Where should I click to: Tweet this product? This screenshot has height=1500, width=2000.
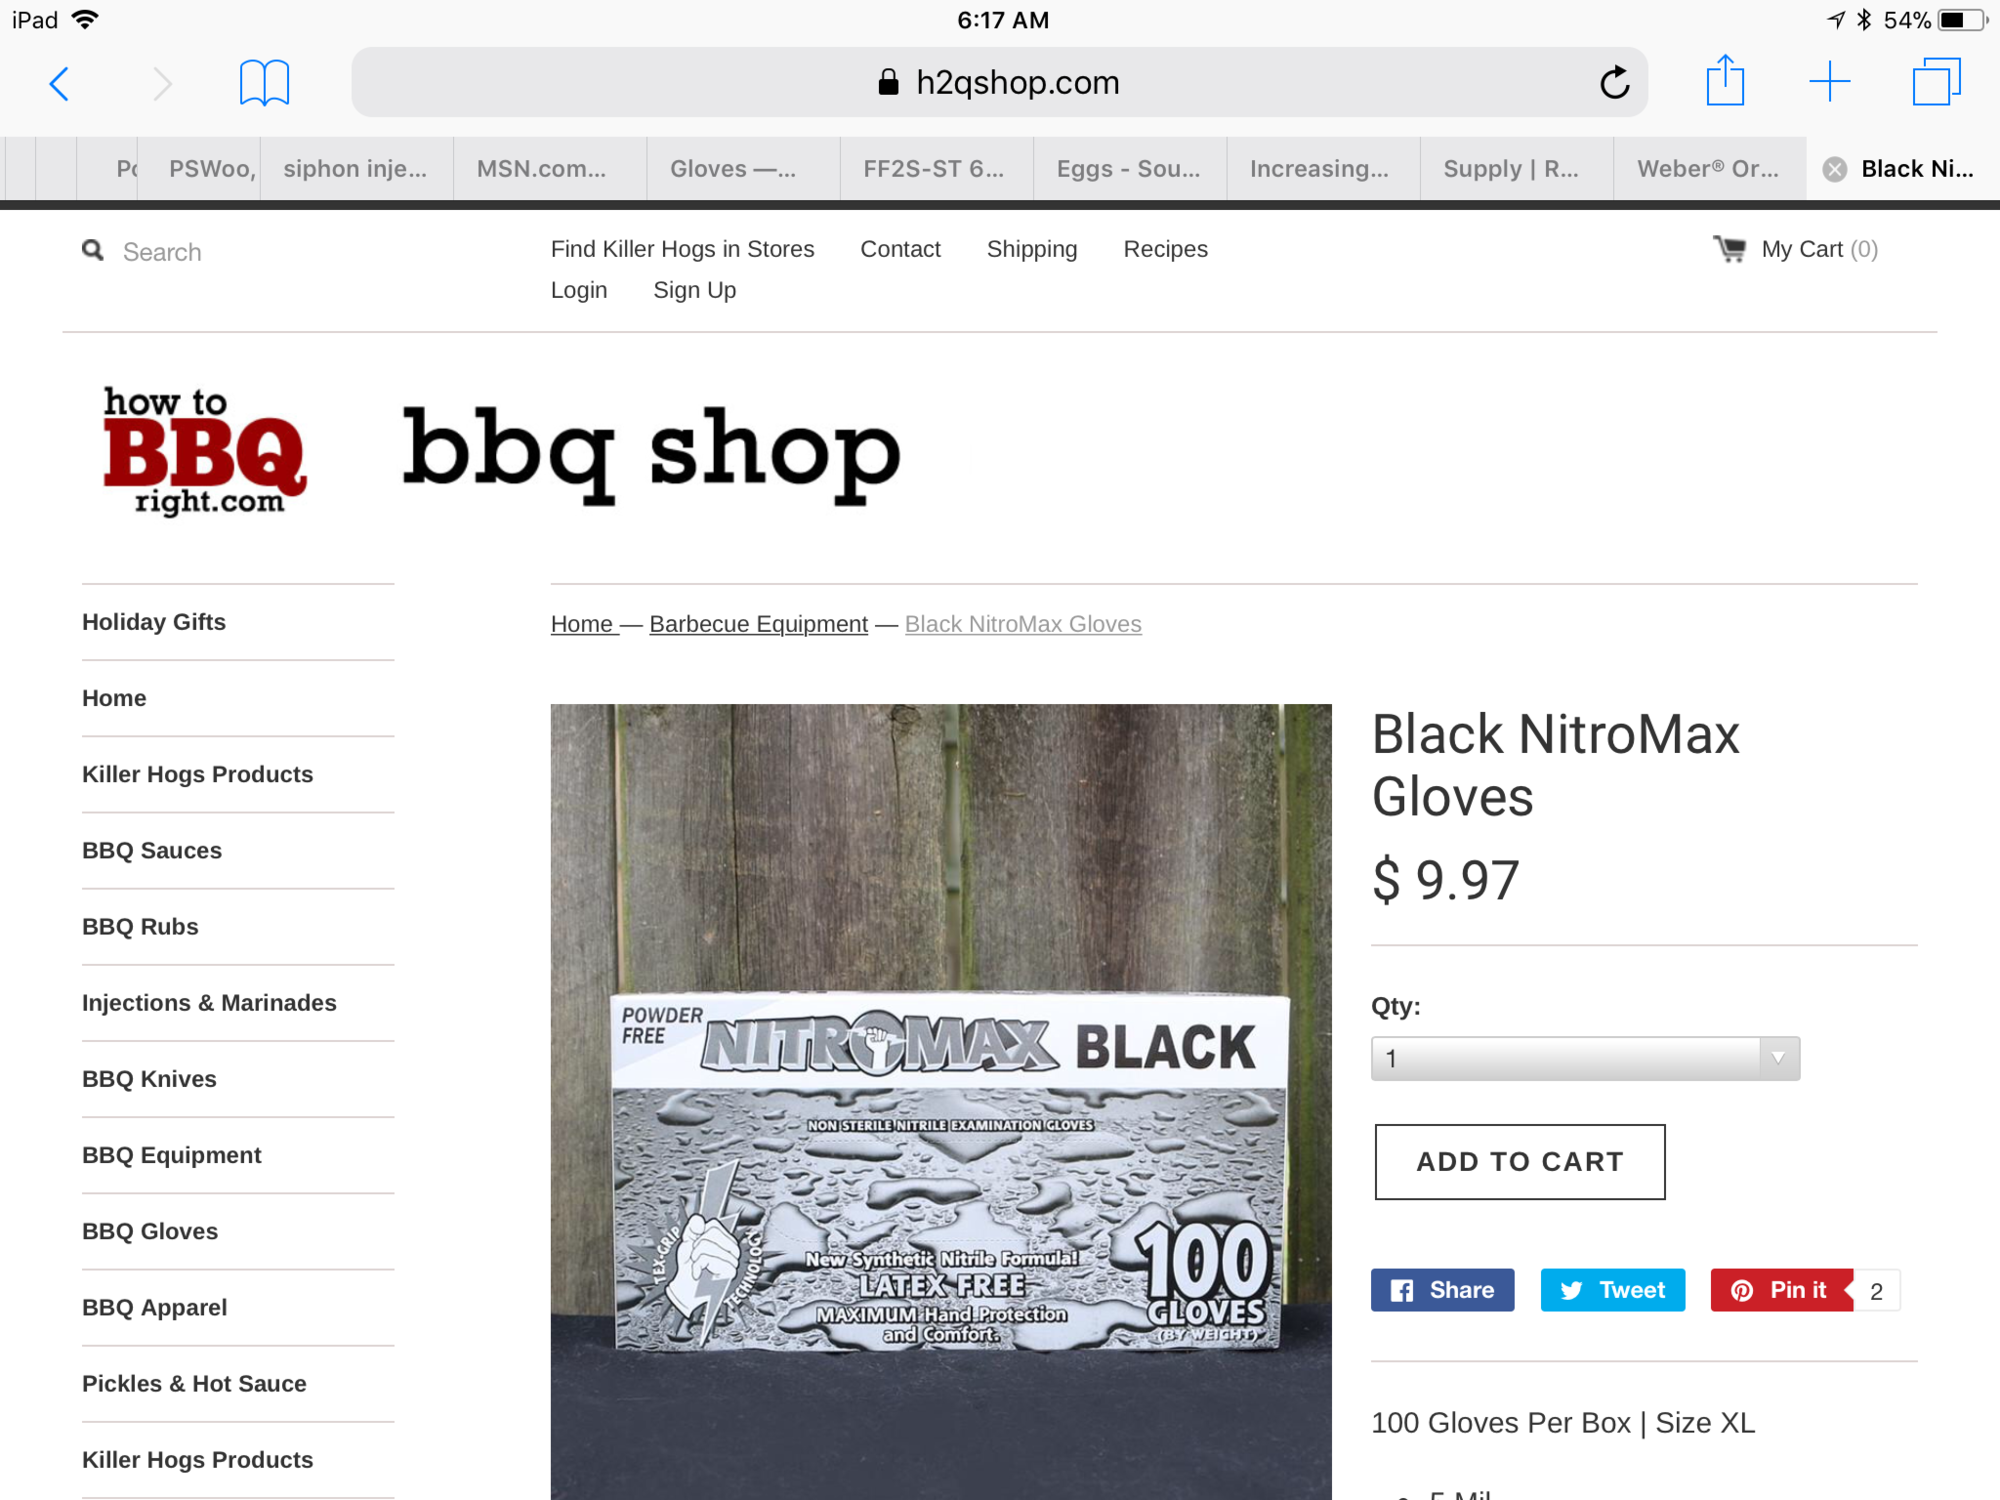[1612, 1290]
